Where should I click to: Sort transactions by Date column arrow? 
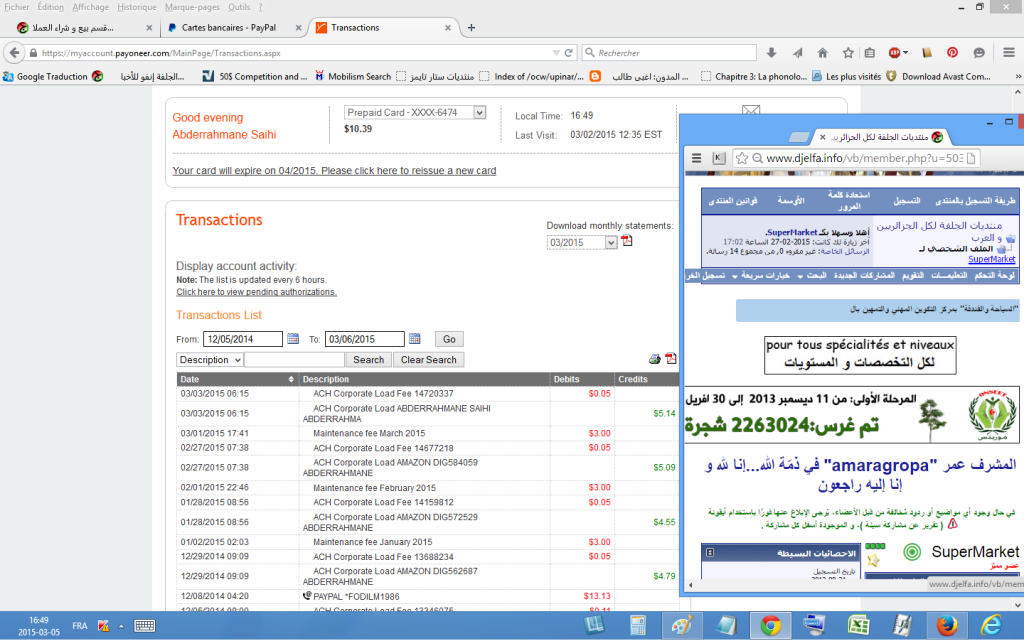click(291, 379)
